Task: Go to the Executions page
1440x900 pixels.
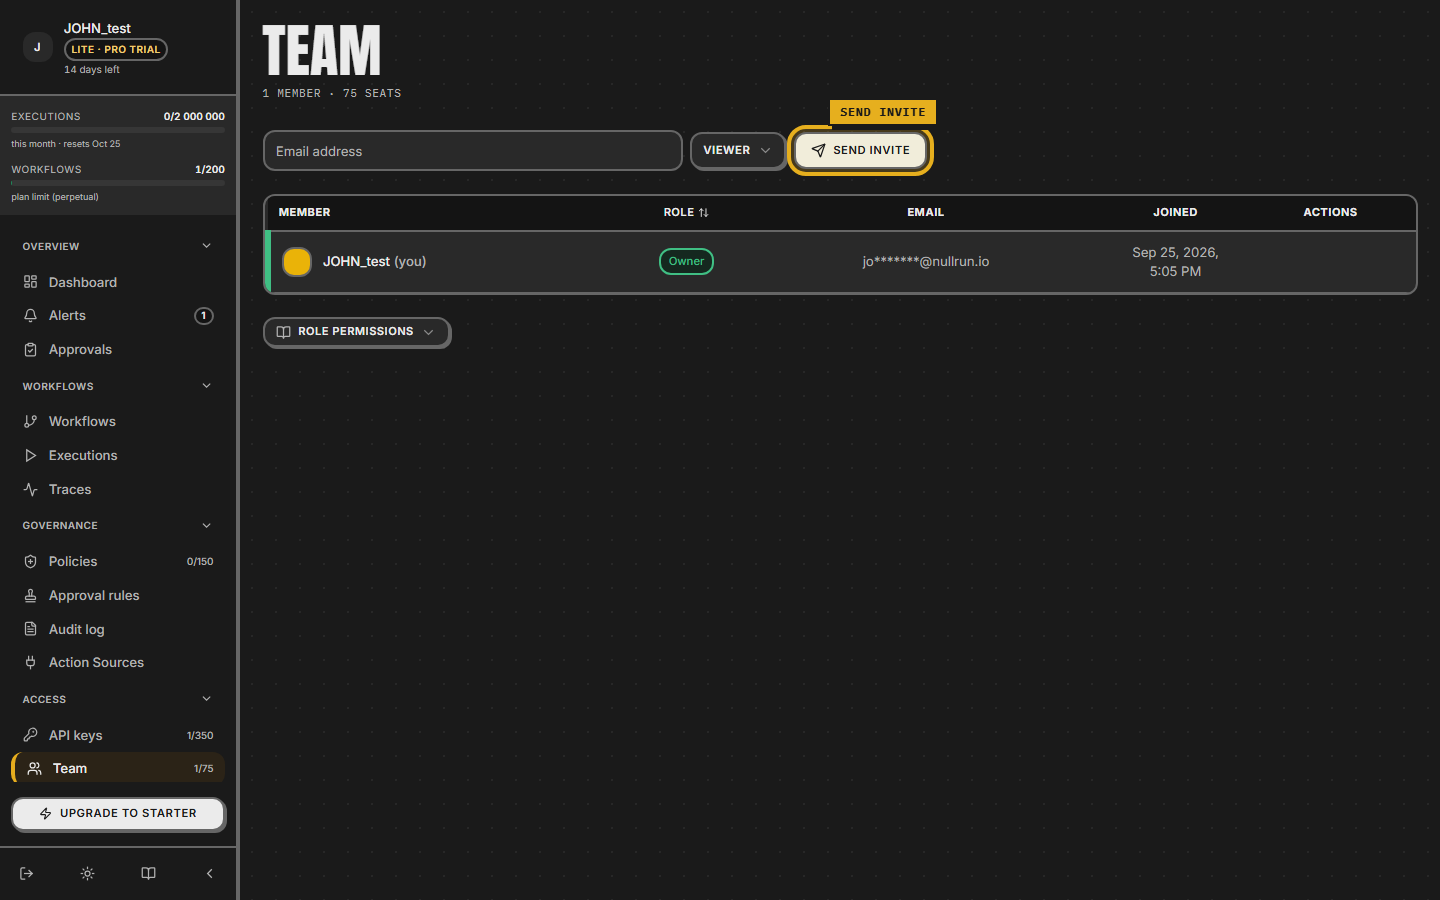Action: click(x=118, y=455)
